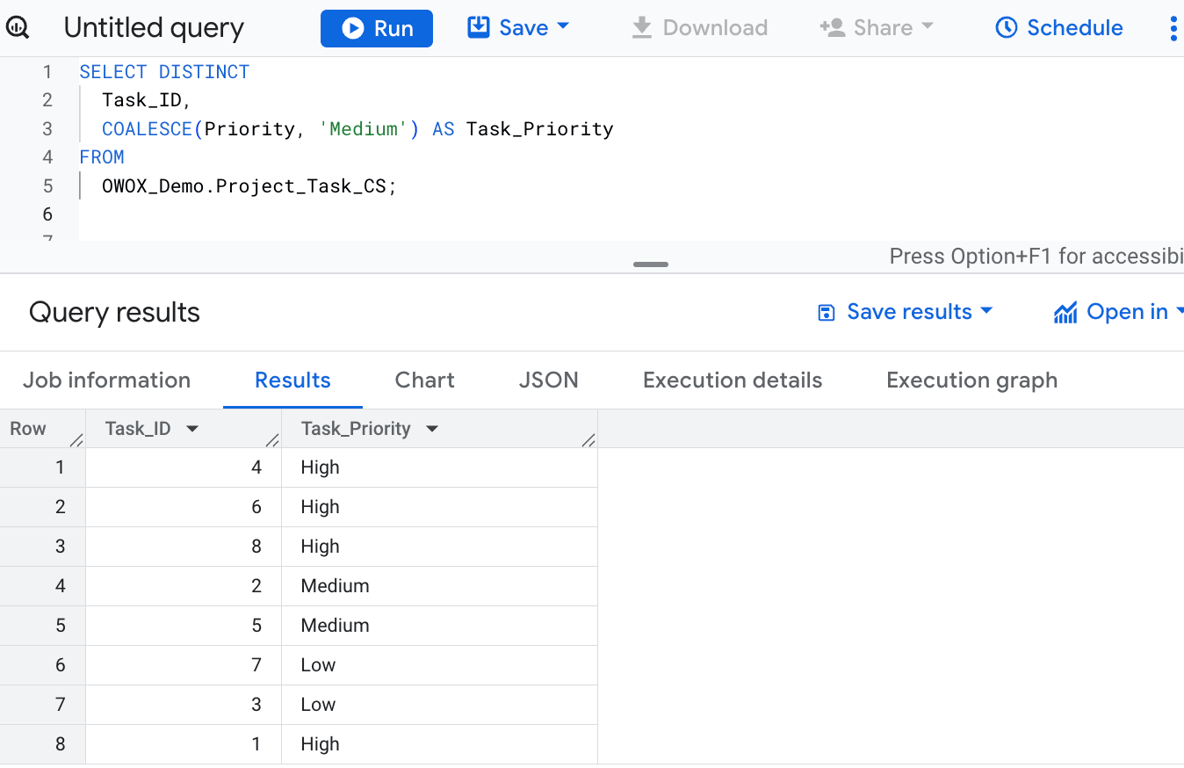Open the Task_ID column sort dropdown
1184x768 pixels.
[193, 429]
